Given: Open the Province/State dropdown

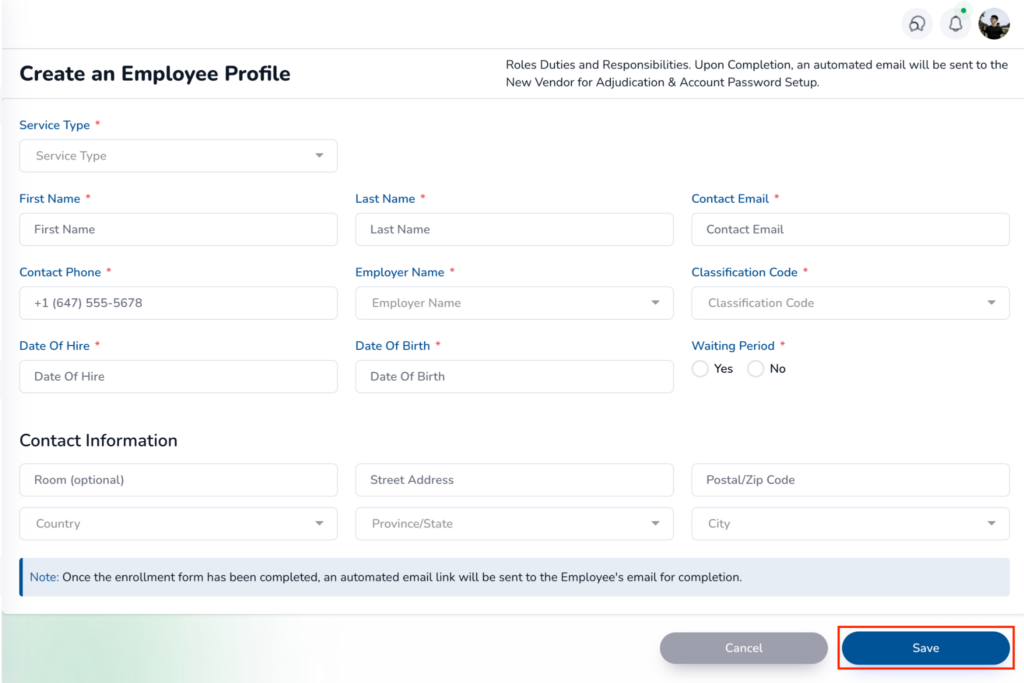Looking at the screenshot, I should click(x=514, y=524).
